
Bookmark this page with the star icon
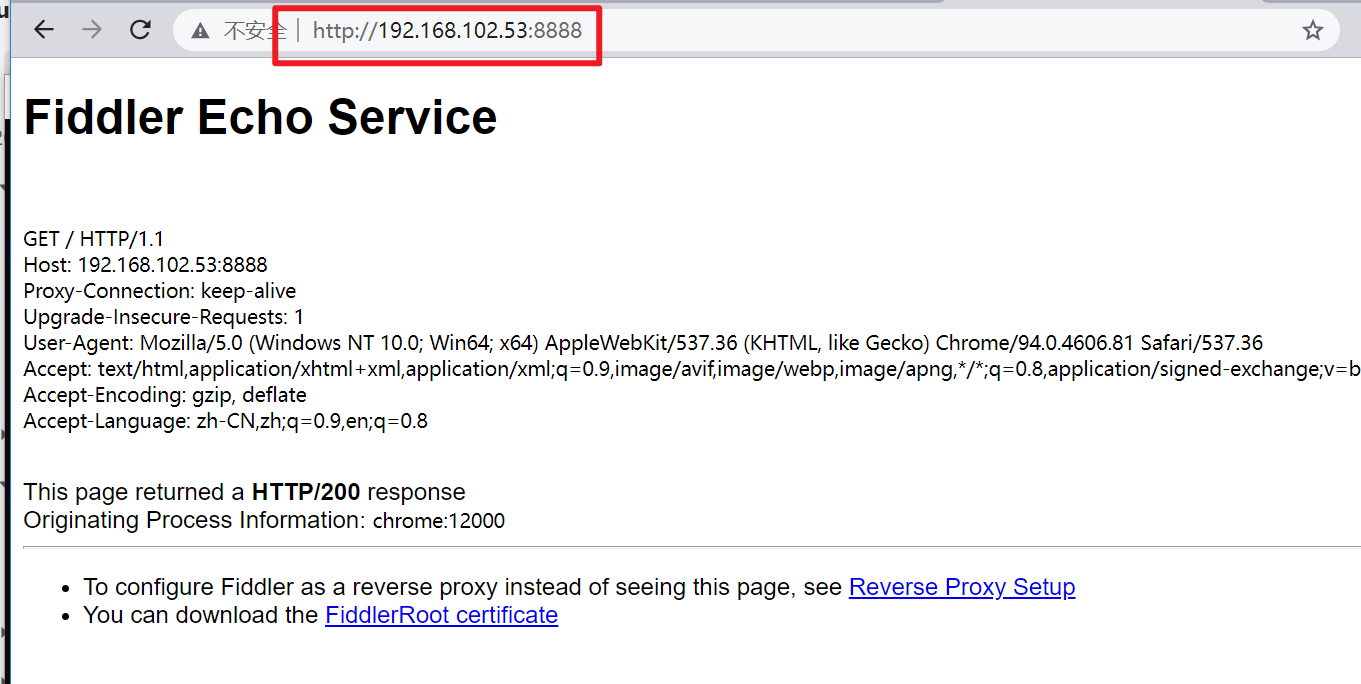[1312, 30]
